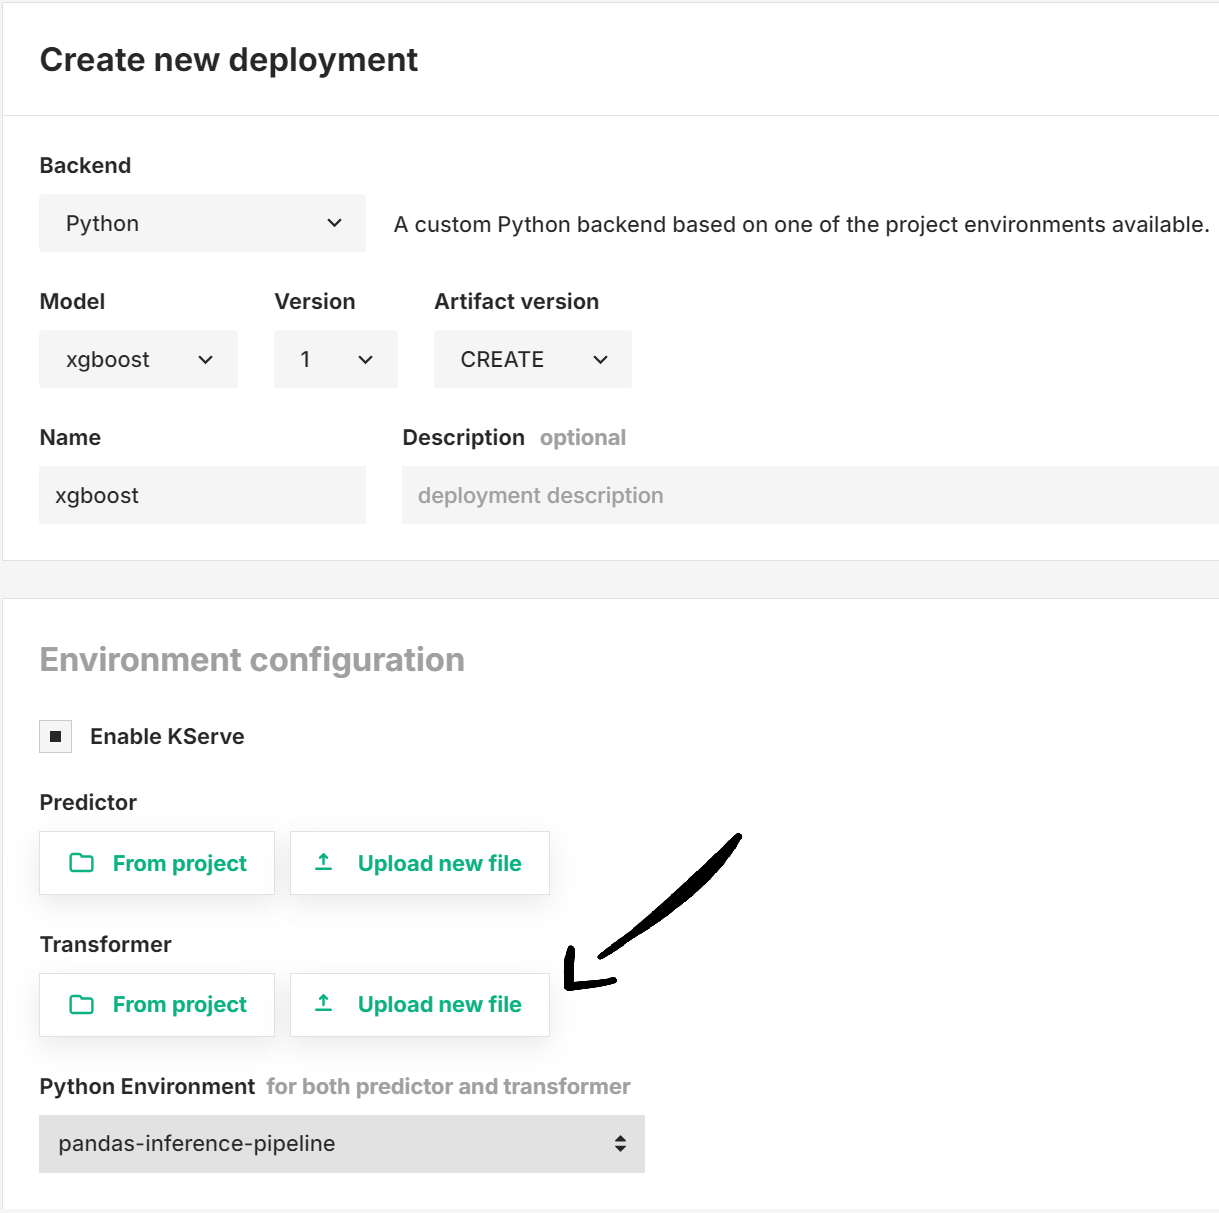Click the folder icon in Predictor's From project button

tap(82, 862)
